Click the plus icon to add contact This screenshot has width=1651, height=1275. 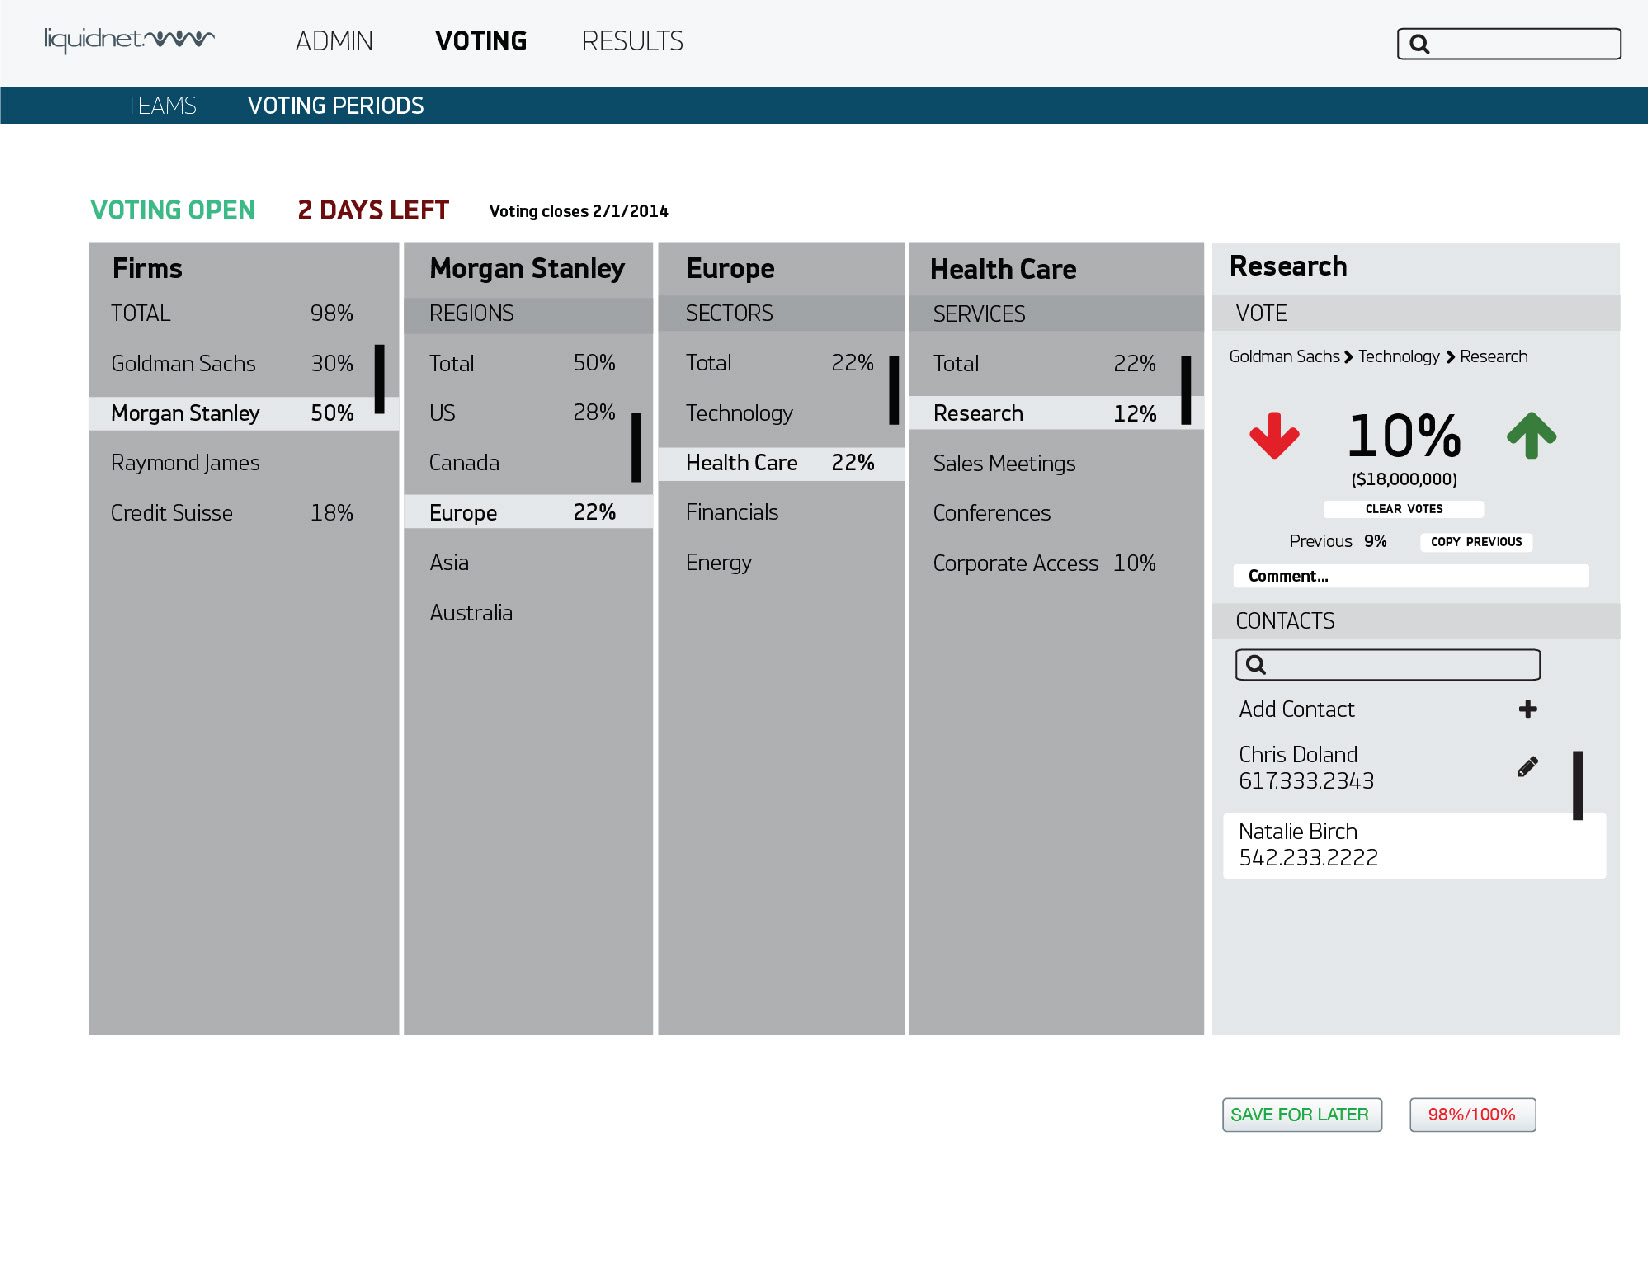[1530, 710]
